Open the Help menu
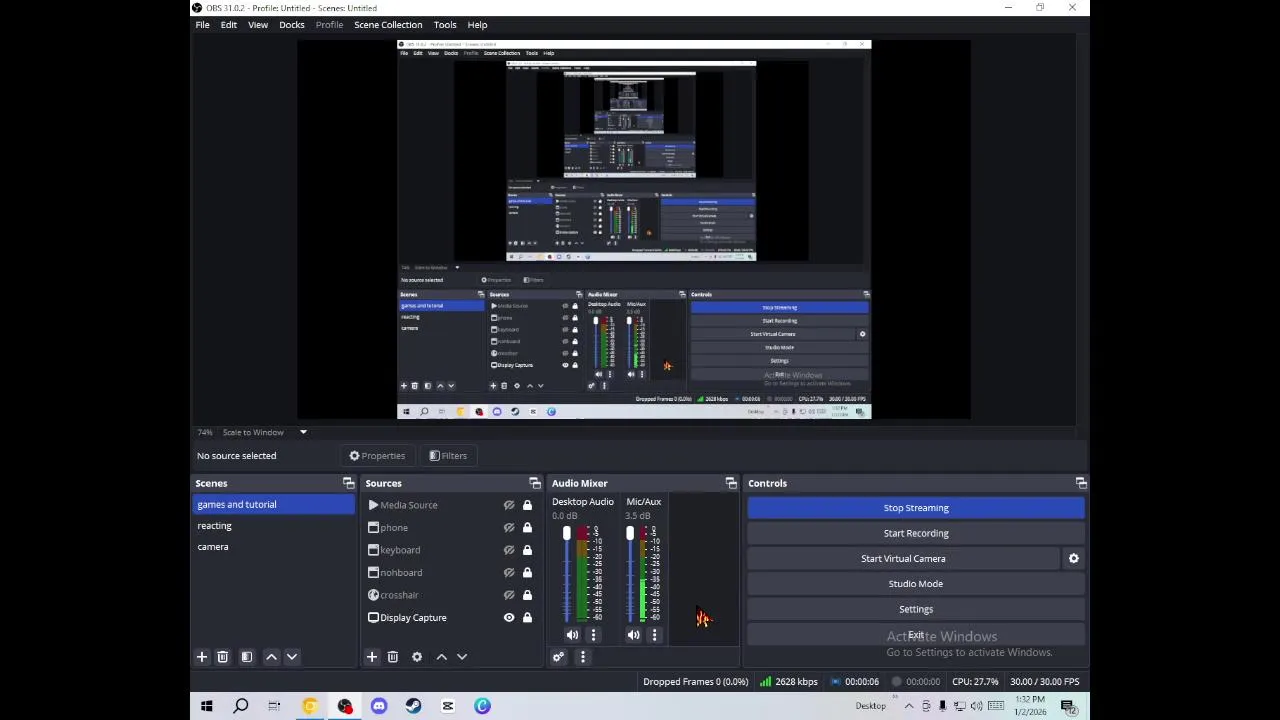Viewport: 1280px width, 720px height. pos(477,25)
